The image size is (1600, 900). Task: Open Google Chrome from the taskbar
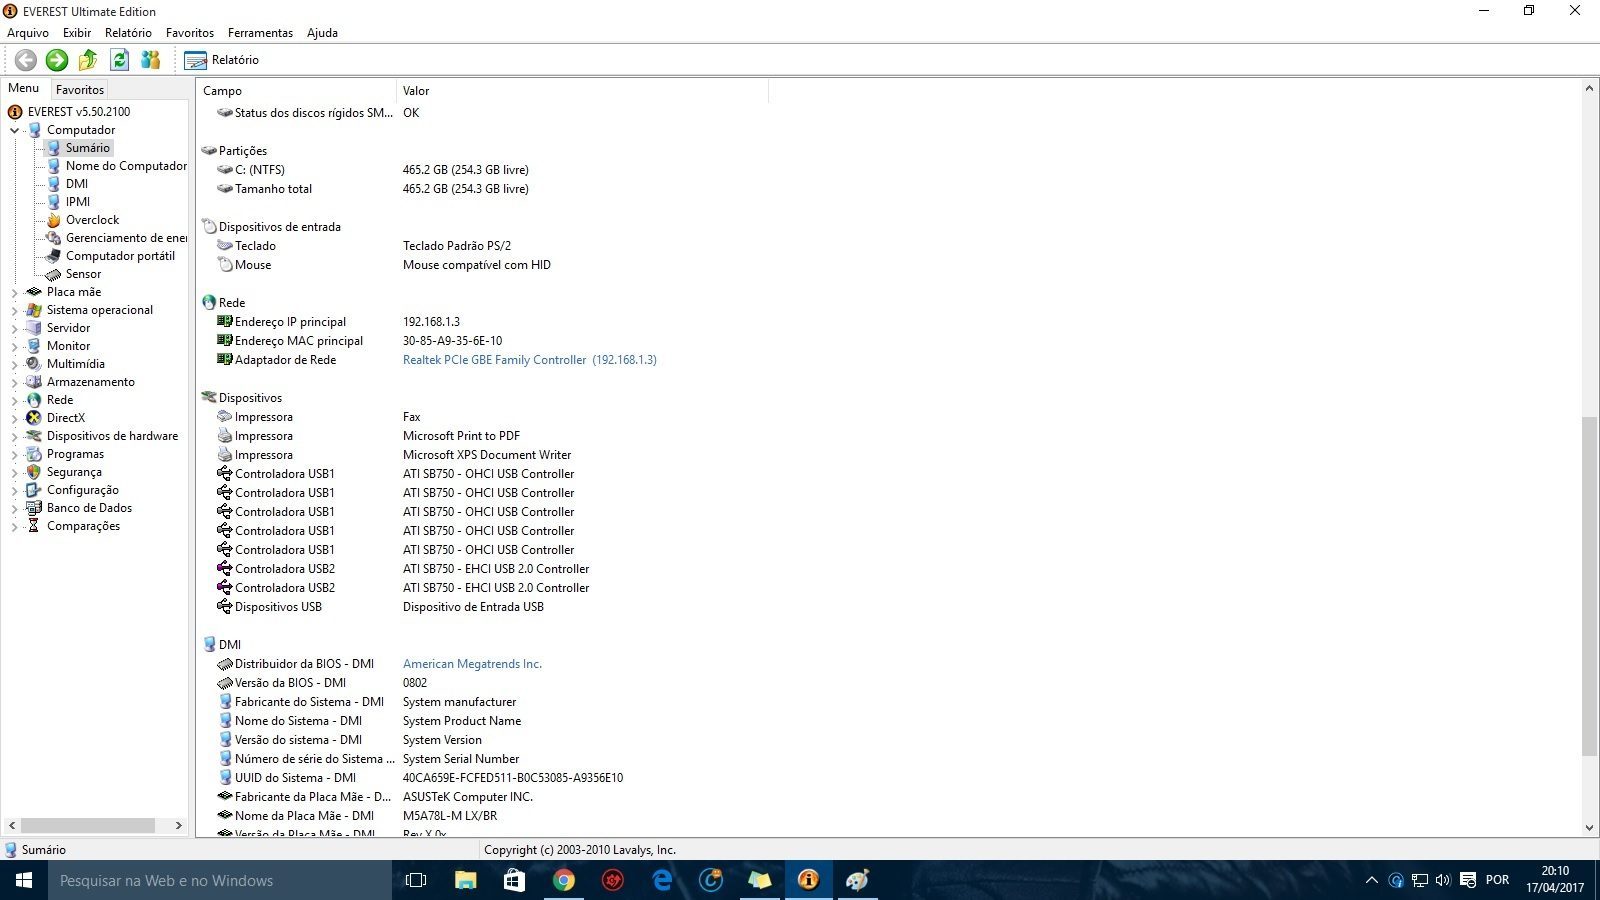click(x=564, y=880)
